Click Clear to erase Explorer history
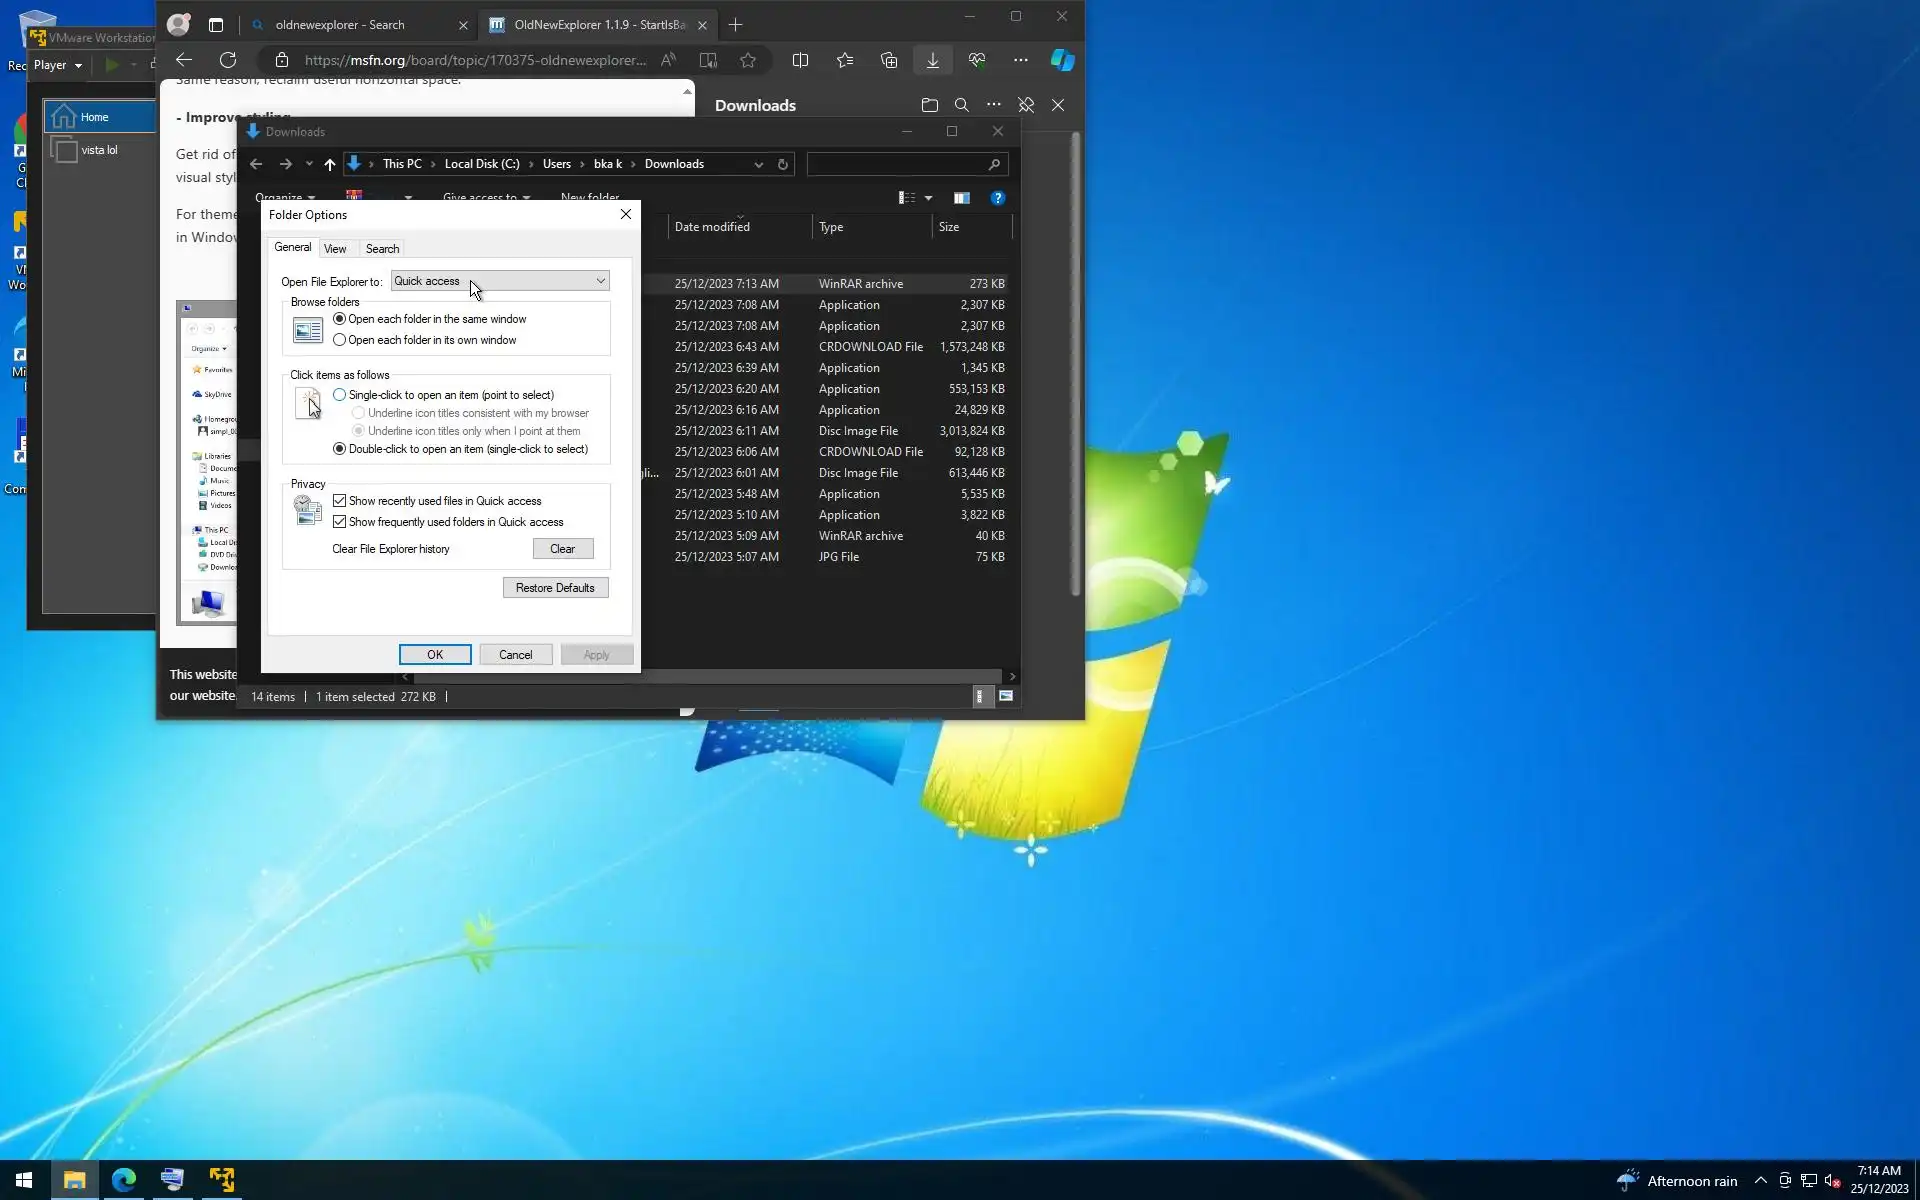The height and width of the screenshot is (1200, 1920). pos(562,549)
